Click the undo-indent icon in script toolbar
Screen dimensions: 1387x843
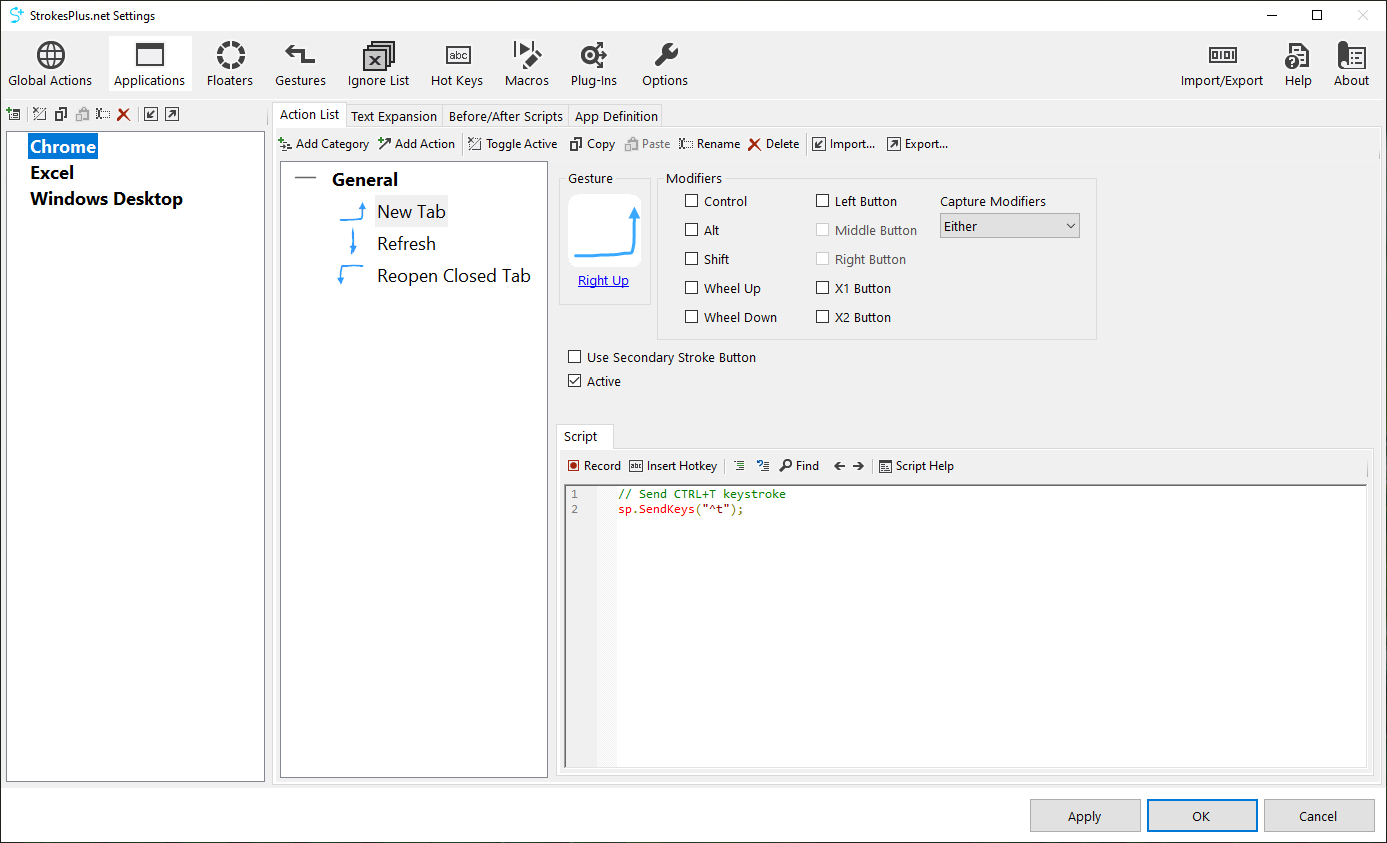763,466
